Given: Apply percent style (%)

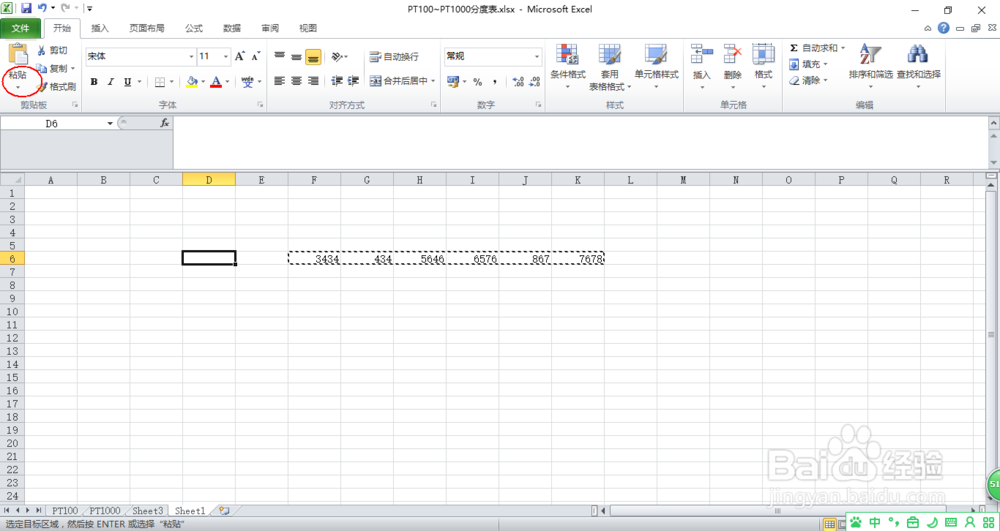Looking at the screenshot, I should (x=477, y=82).
